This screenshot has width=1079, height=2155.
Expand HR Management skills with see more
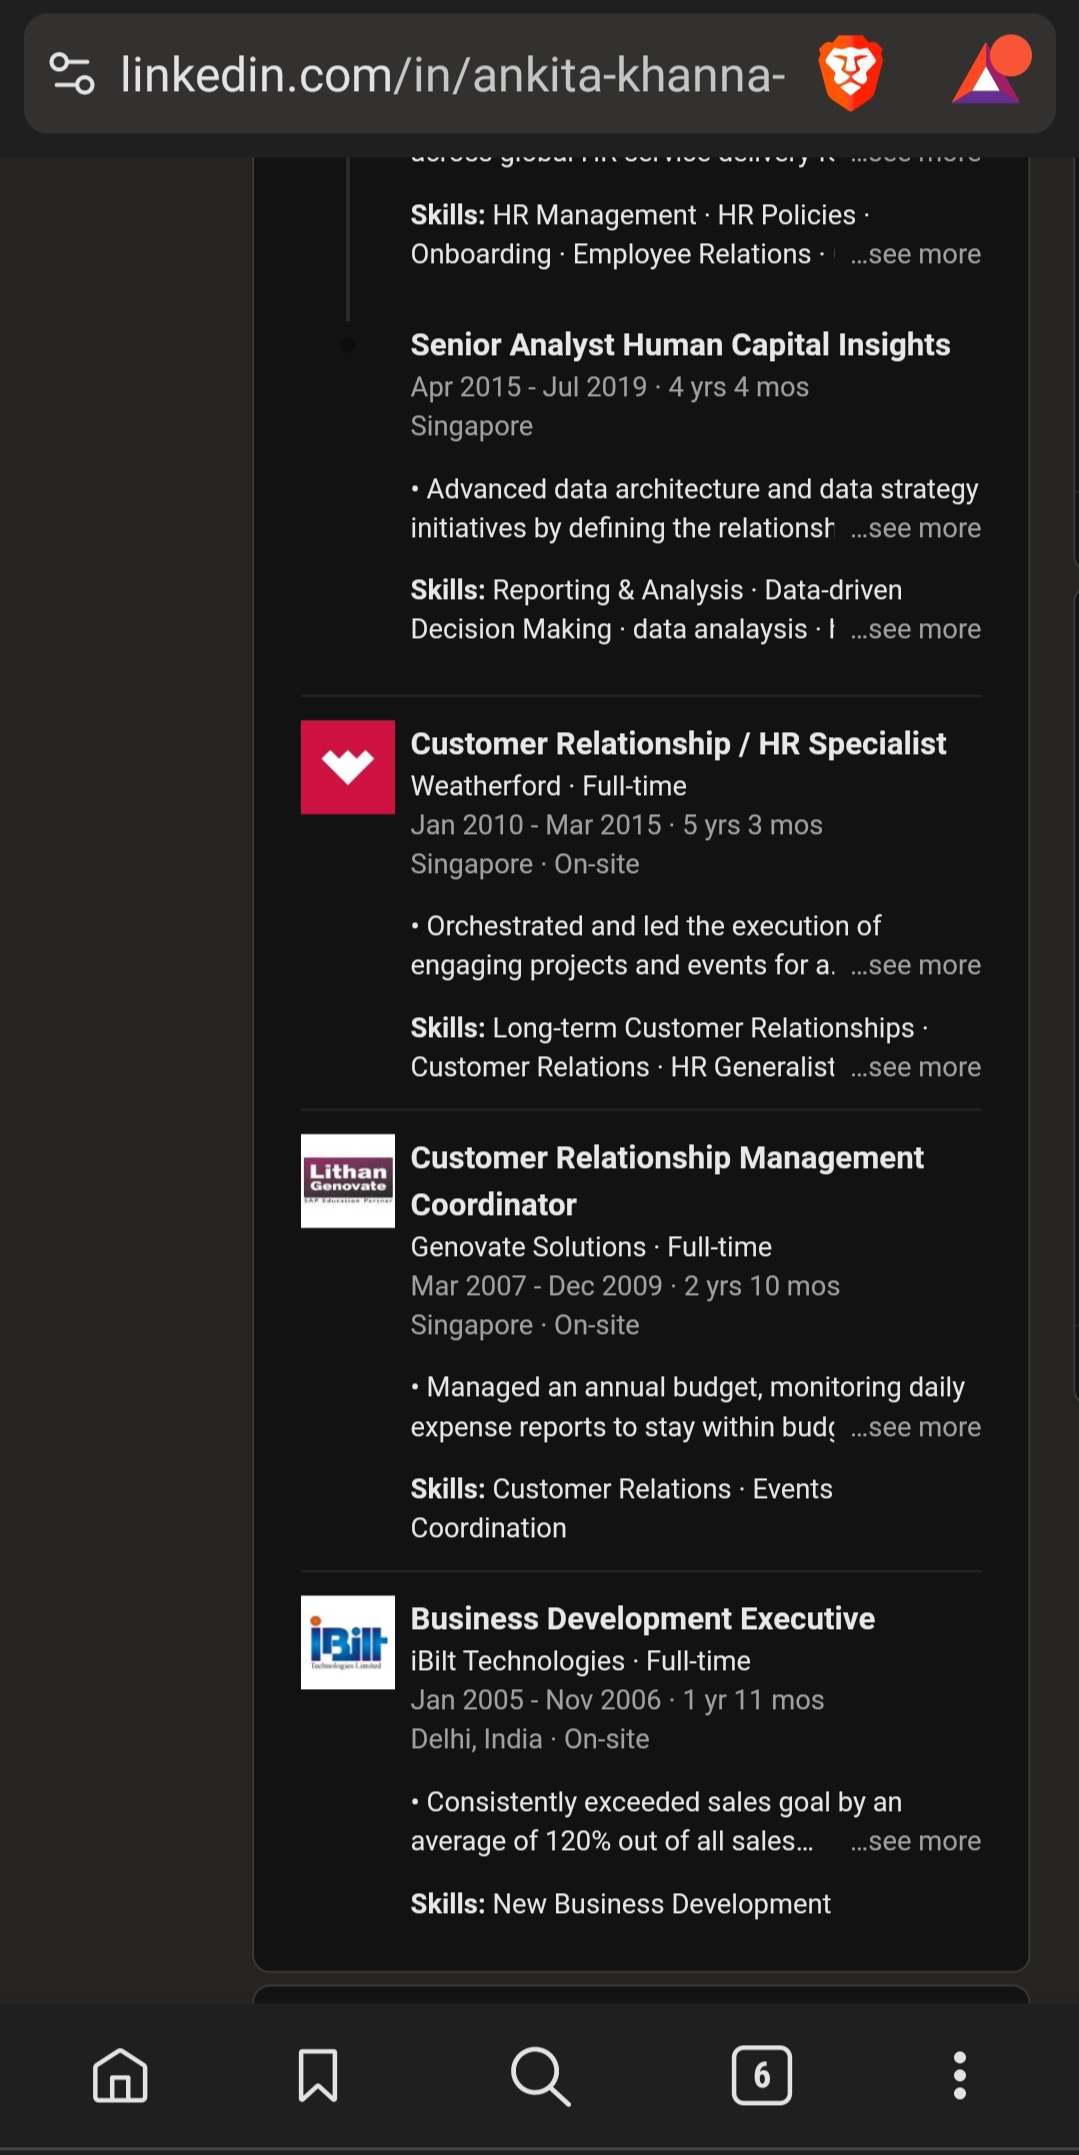(916, 255)
